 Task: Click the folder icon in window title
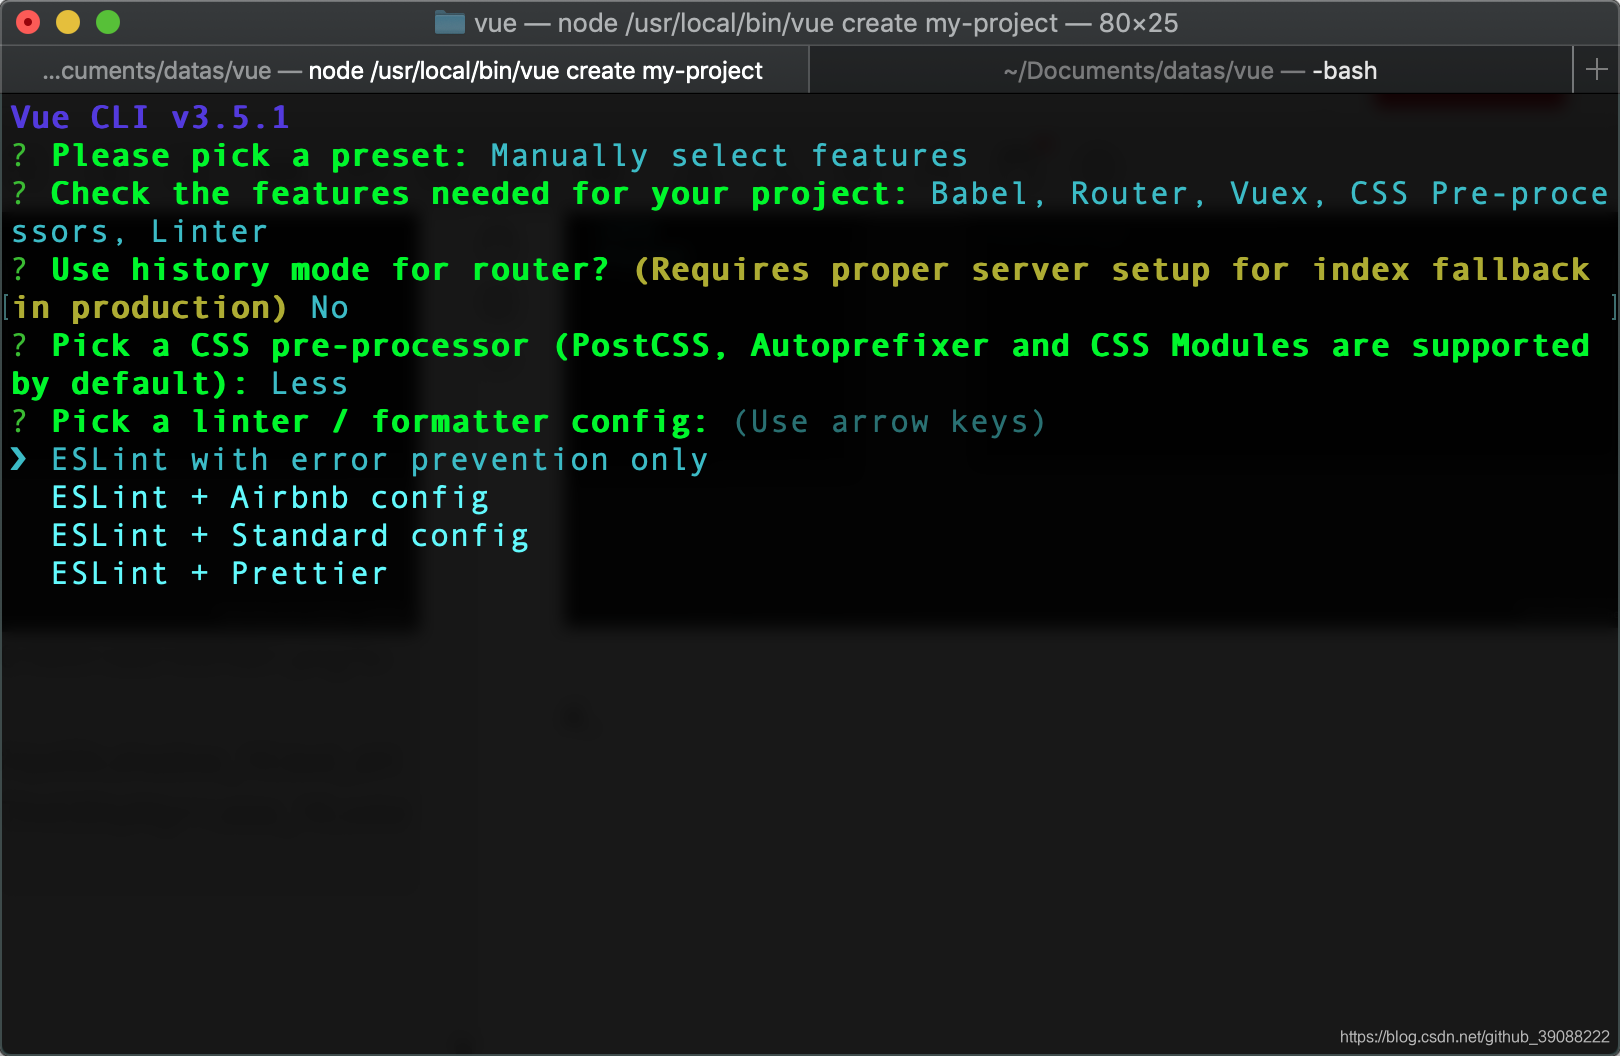click(450, 22)
